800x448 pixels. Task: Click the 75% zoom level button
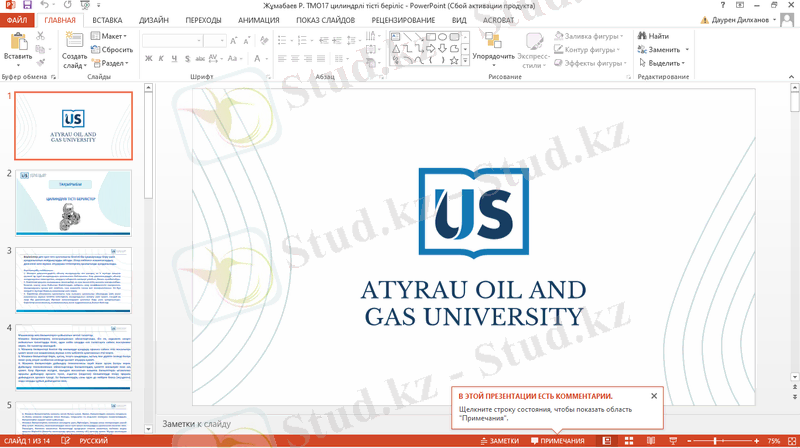774,441
